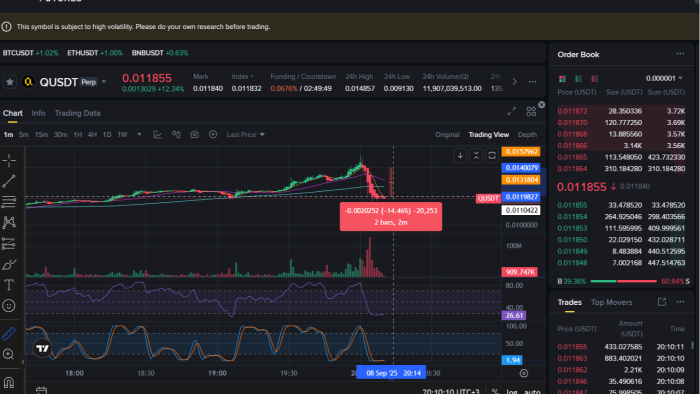Toggle log scale on price axis
The image size is (700, 394).
512,391
